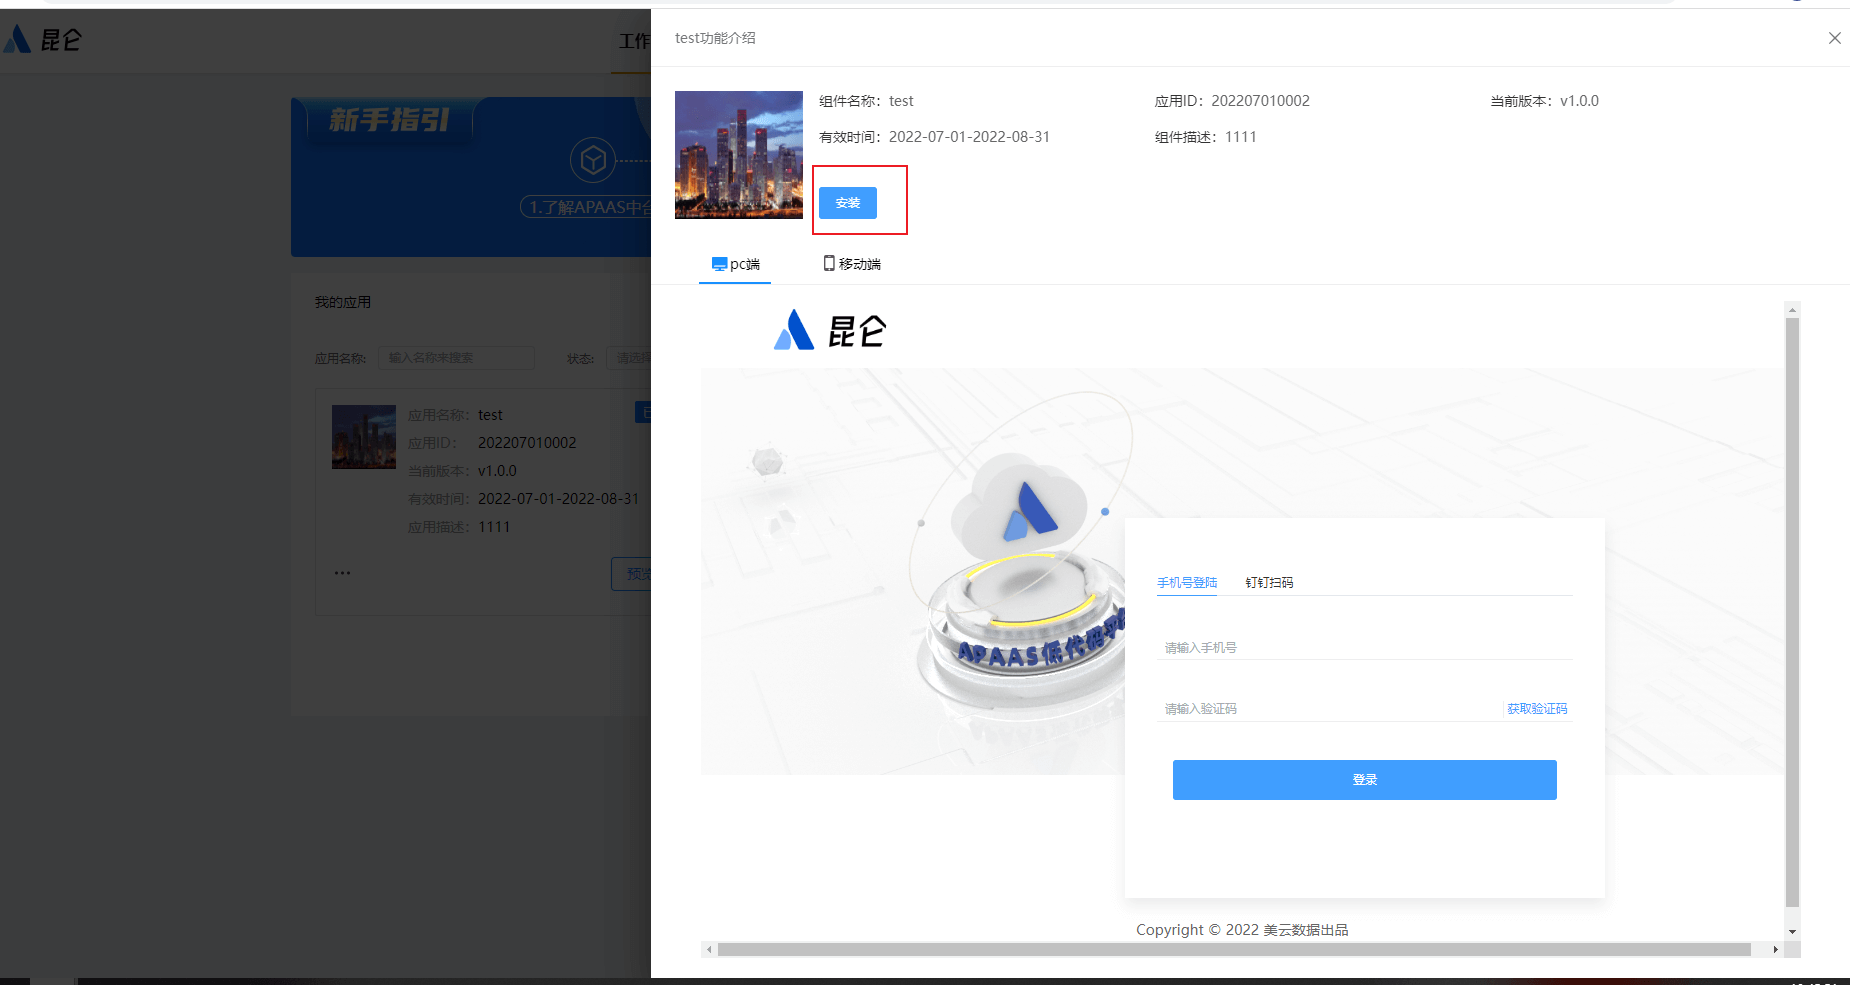This screenshot has height=985, width=1850.
Task: Click the 昆仑 logo in page header
Action: pos(42,39)
